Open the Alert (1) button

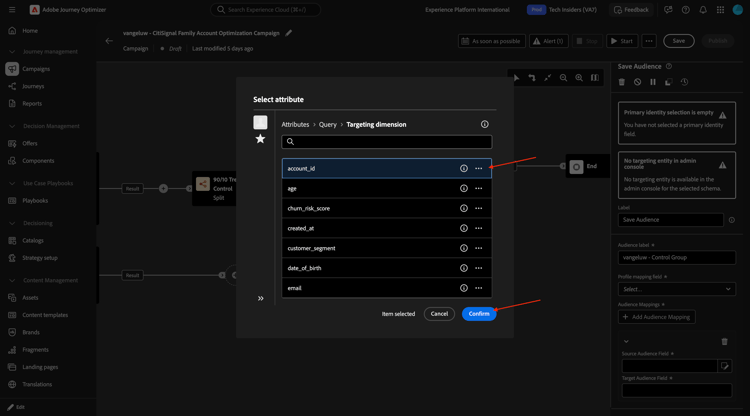point(549,41)
